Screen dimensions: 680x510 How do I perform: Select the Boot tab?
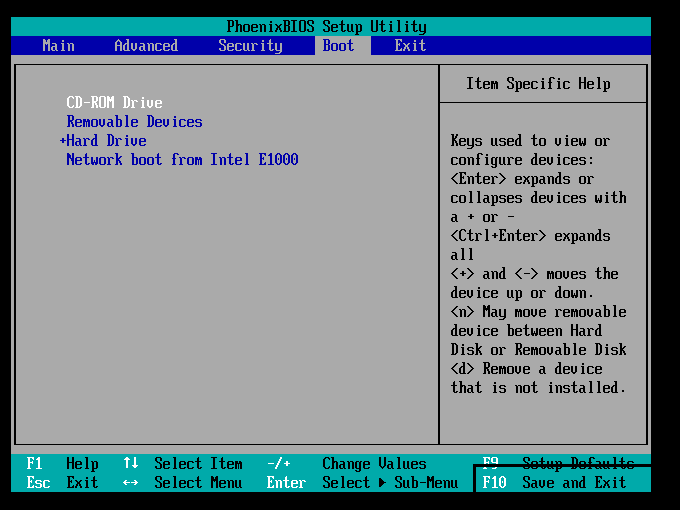click(x=338, y=46)
